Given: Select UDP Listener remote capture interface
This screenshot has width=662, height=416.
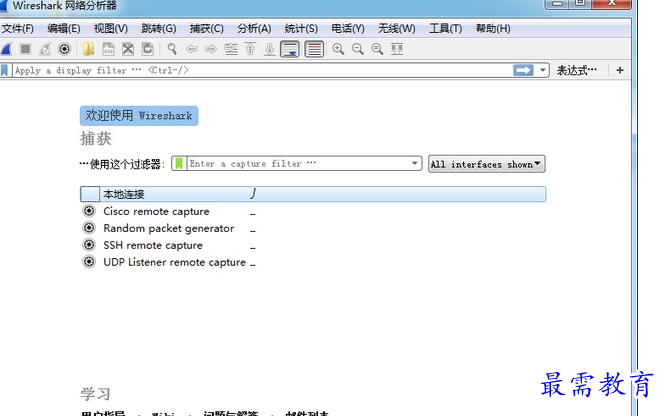Looking at the screenshot, I should [174, 262].
